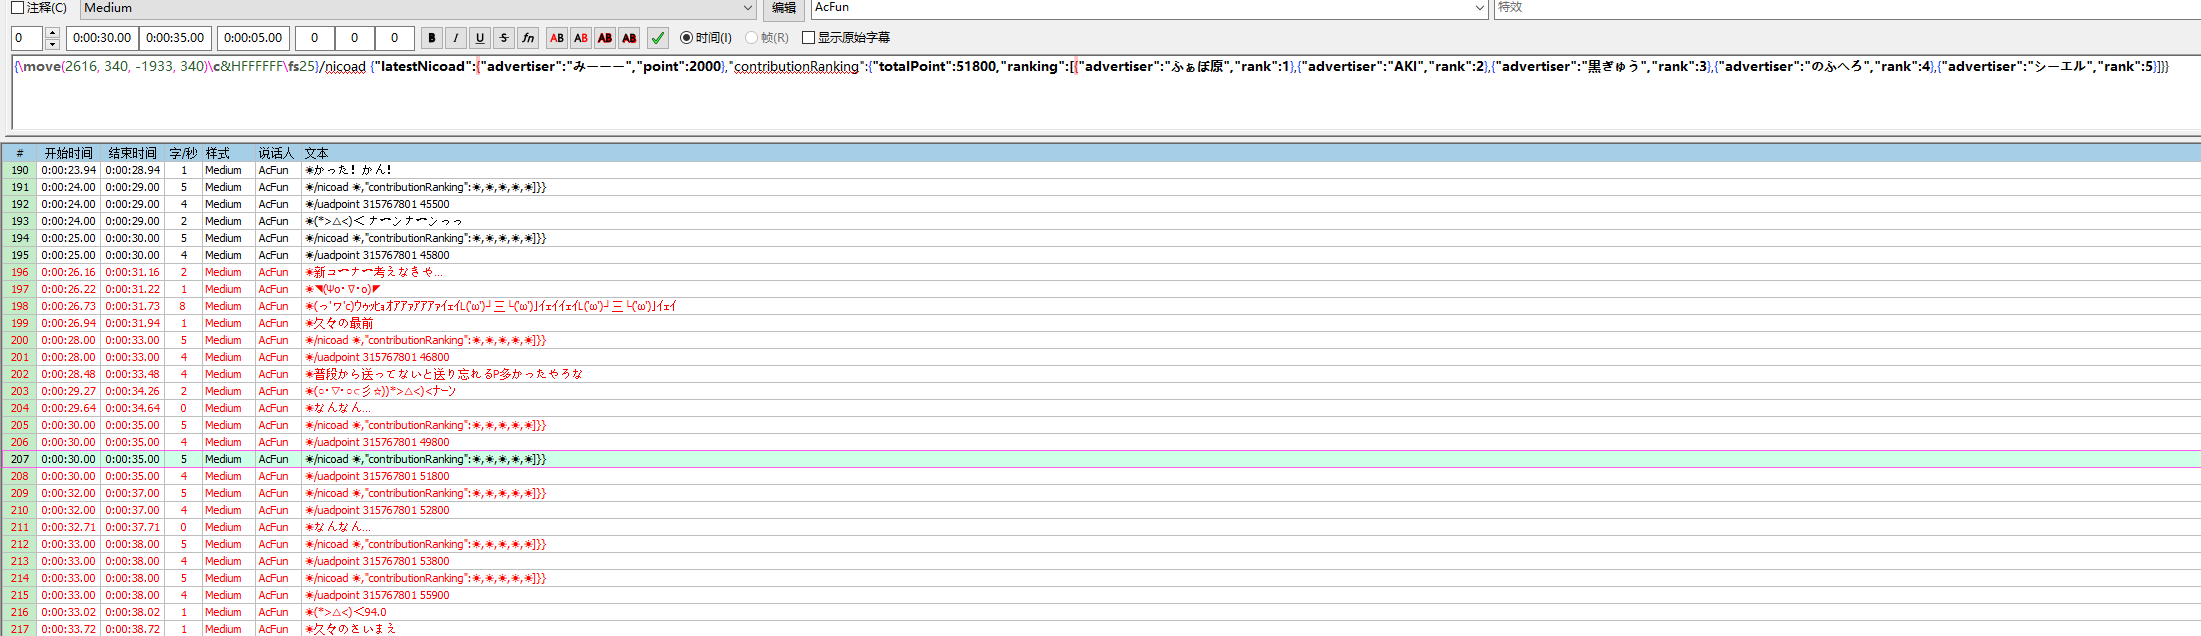Select subtitle line 198 starting at 0:00:26.73

click(1101, 306)
